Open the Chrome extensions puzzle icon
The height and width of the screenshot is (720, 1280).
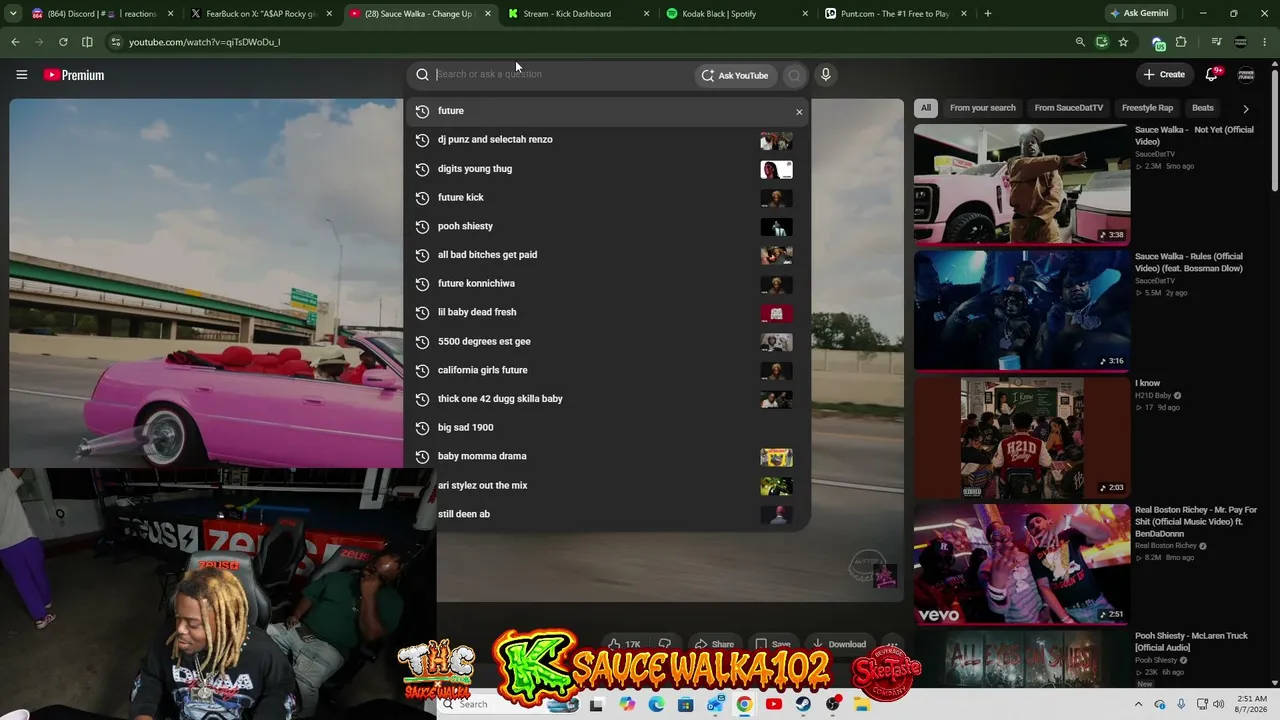click(1181, 42)
